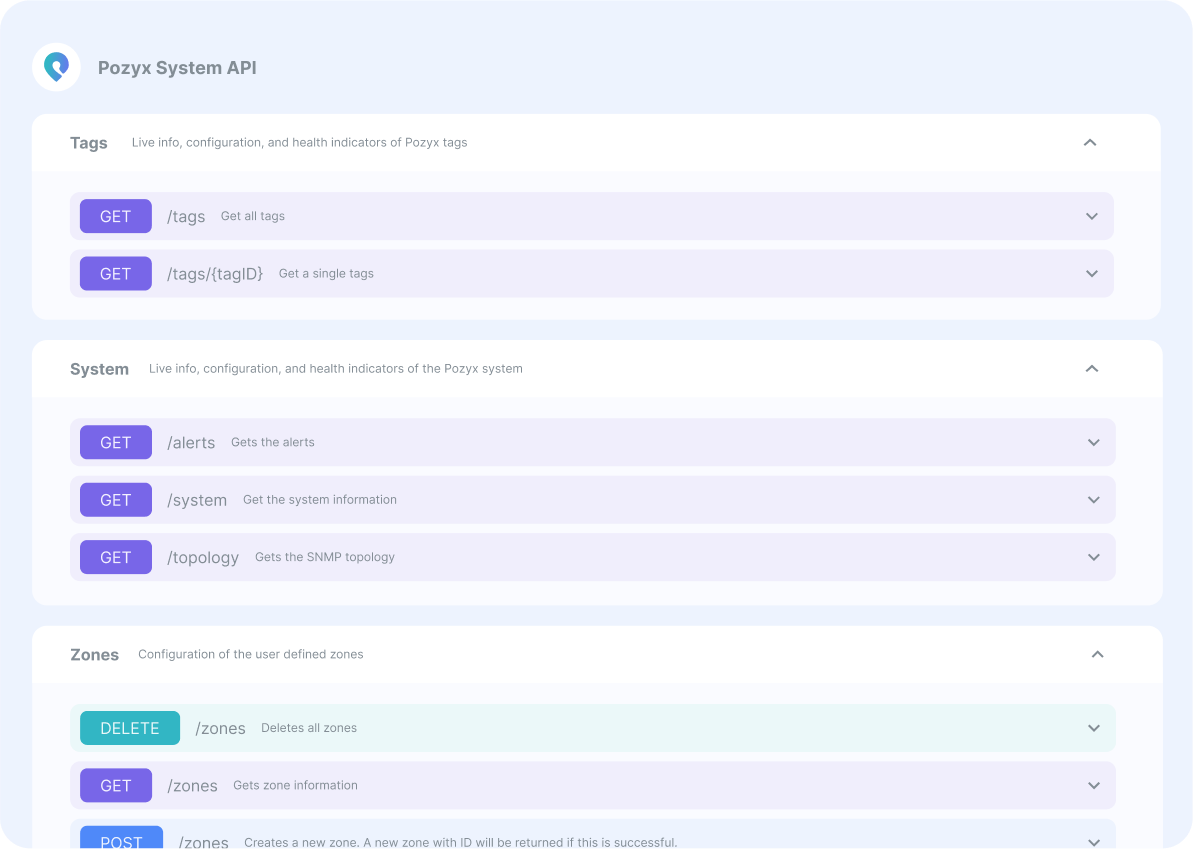Click GET button for /tags/{tagID}
Viewport: 1193px width, 849px height.
point(116,274)
